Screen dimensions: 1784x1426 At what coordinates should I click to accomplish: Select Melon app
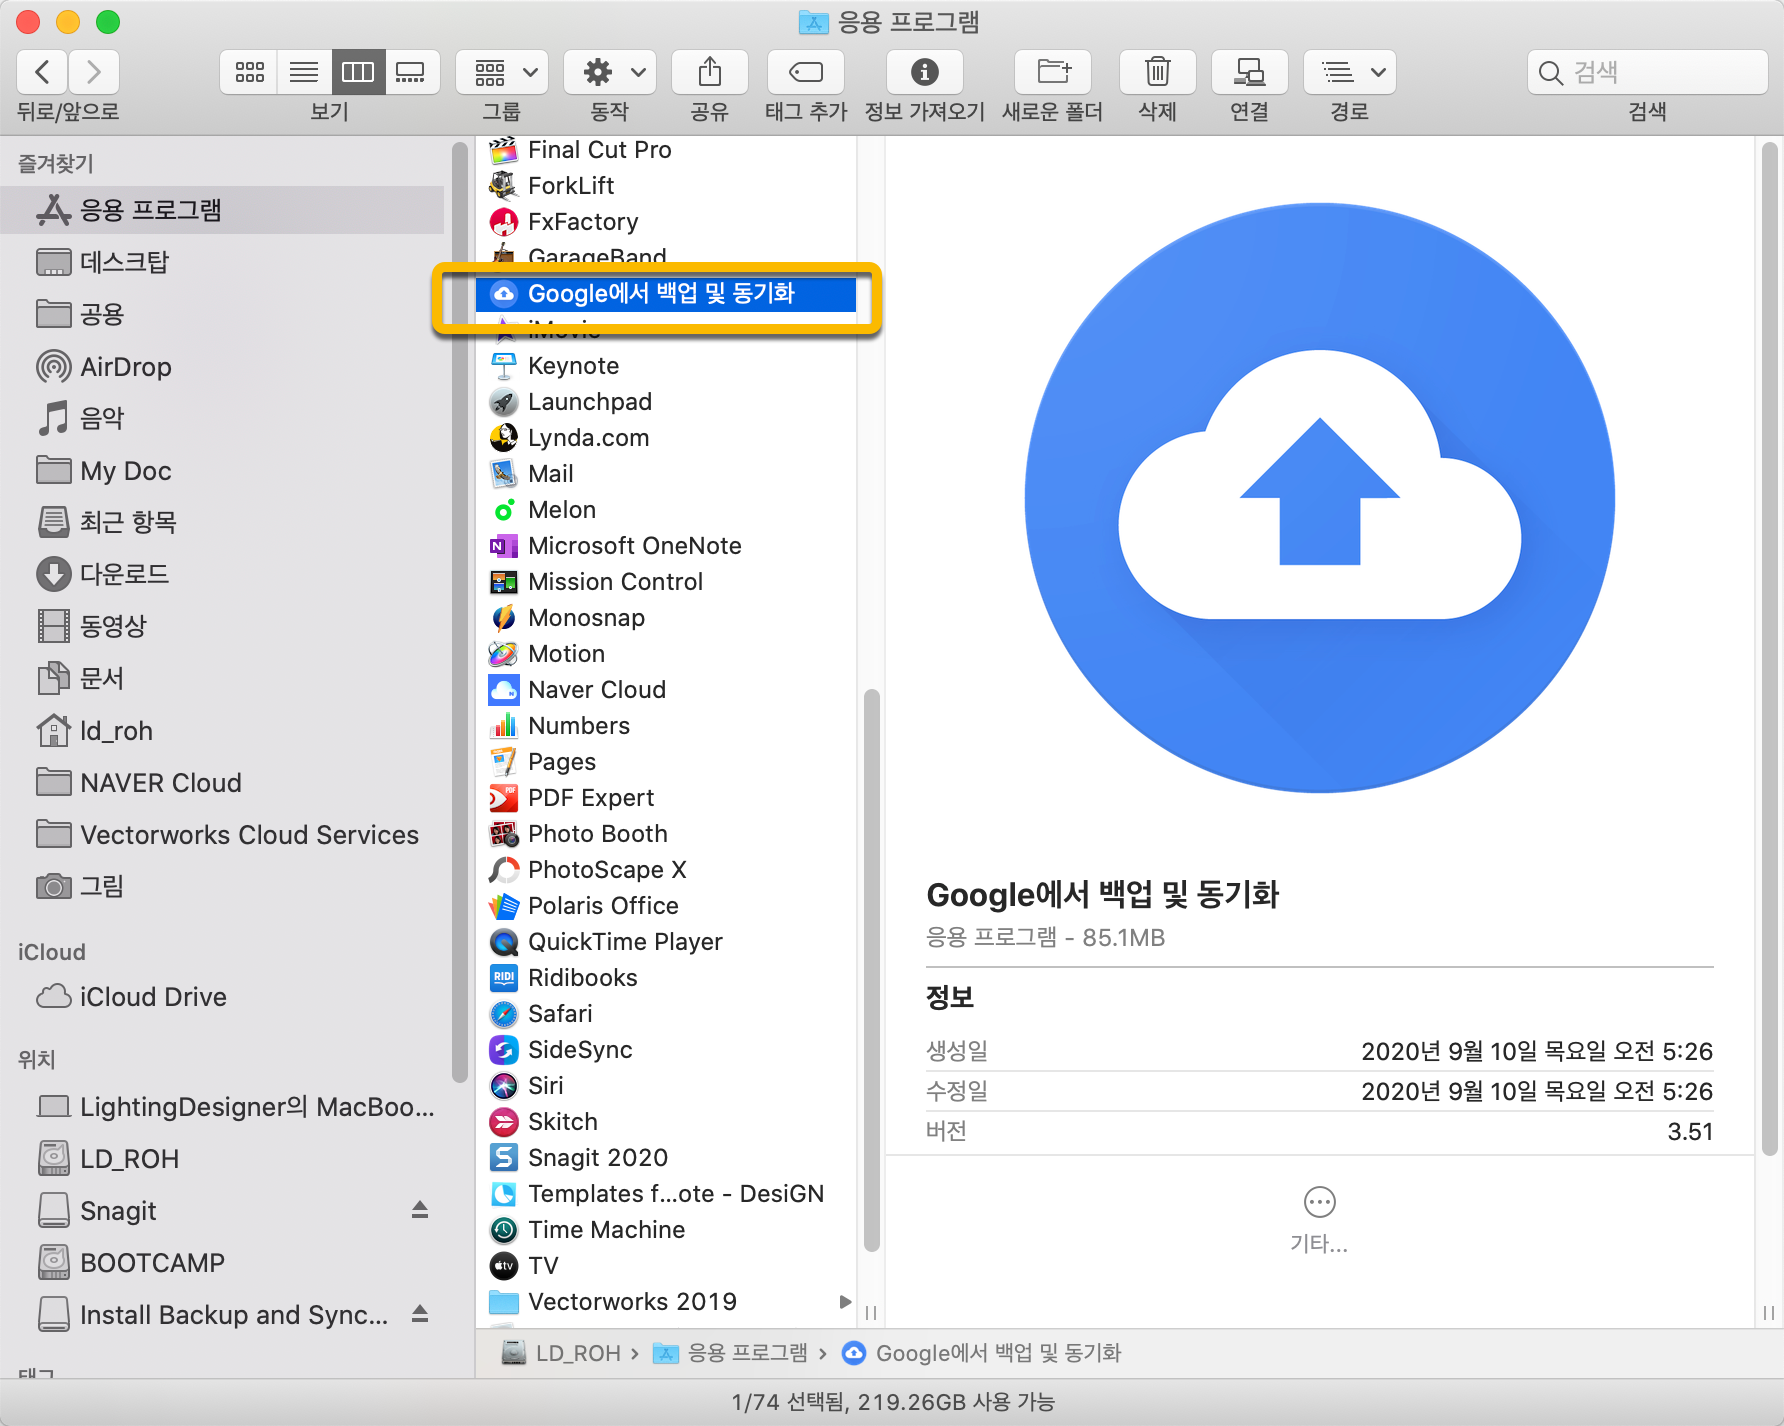click(666, 510)
